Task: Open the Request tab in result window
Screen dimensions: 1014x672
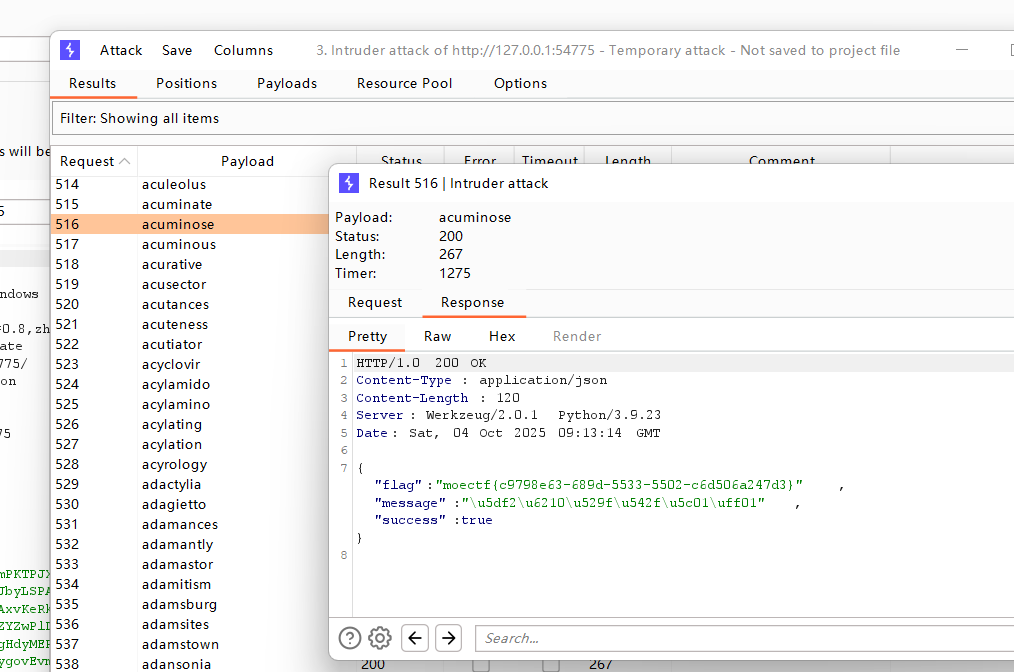Action: pos(375,302)
